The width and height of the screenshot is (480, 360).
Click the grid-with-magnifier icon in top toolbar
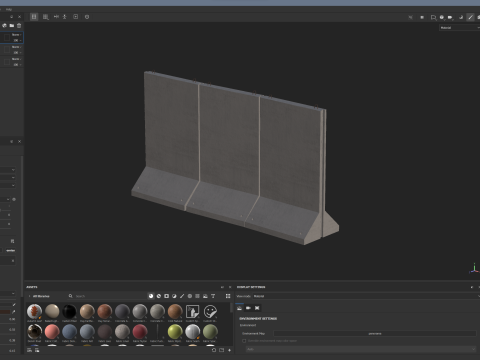point(46,17)
